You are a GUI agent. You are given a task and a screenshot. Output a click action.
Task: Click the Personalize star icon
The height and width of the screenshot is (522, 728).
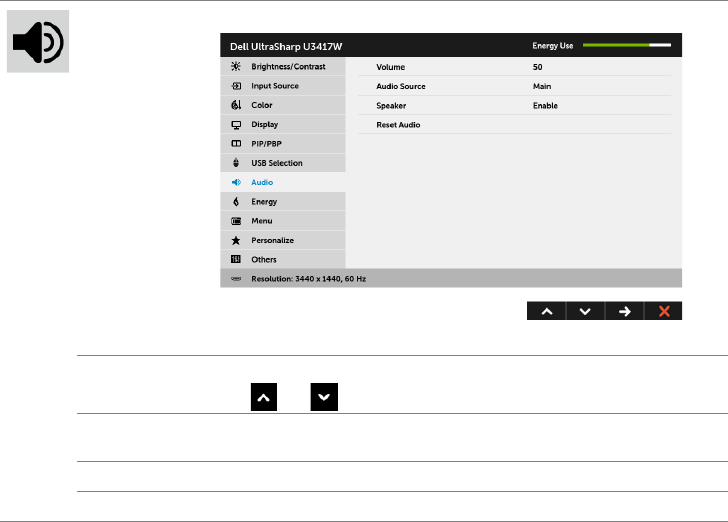pos(236,240)
